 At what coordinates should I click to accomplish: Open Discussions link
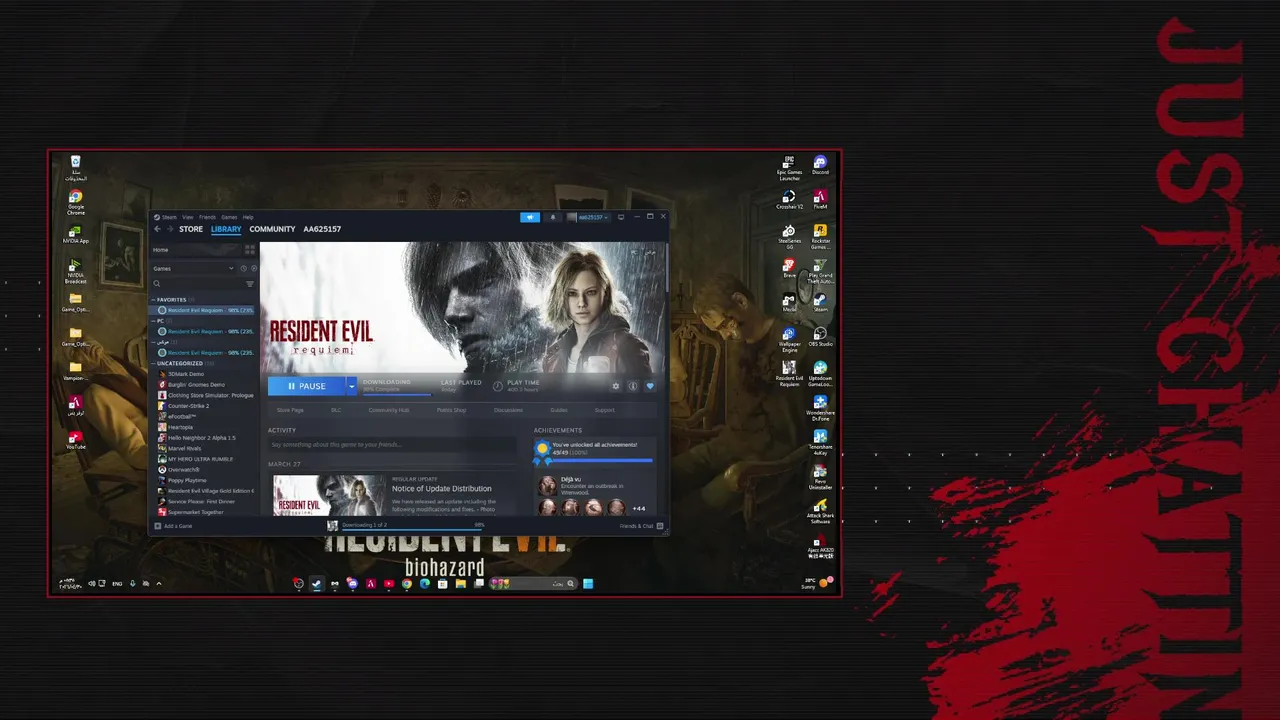508,410
